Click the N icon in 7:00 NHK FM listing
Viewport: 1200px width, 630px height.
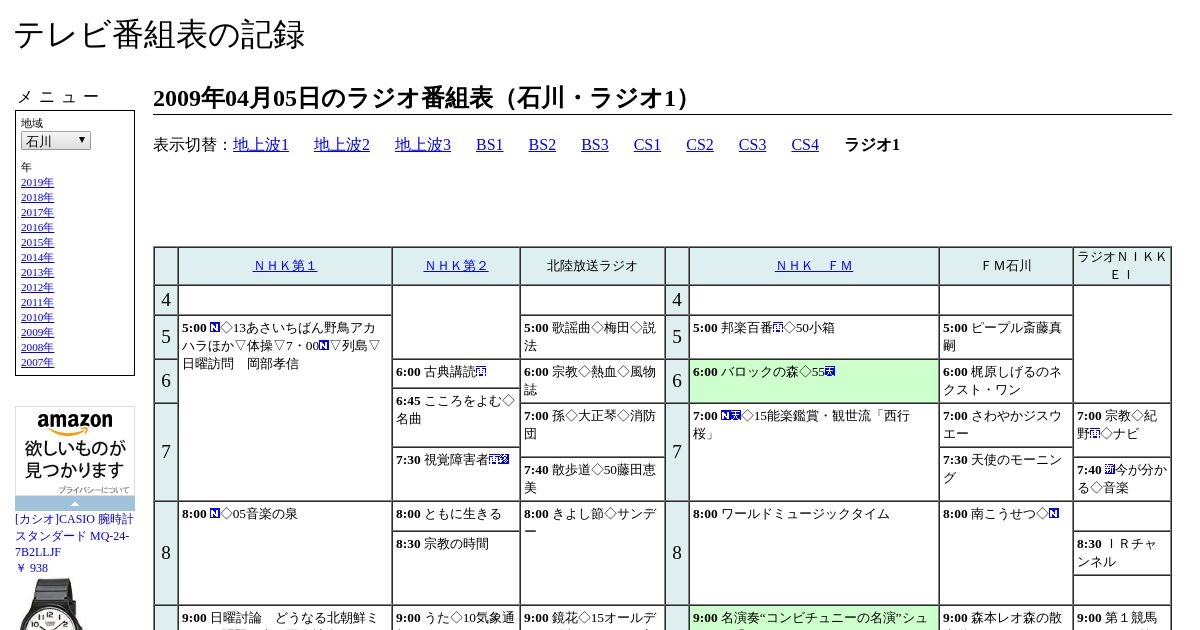click(726, 416)
